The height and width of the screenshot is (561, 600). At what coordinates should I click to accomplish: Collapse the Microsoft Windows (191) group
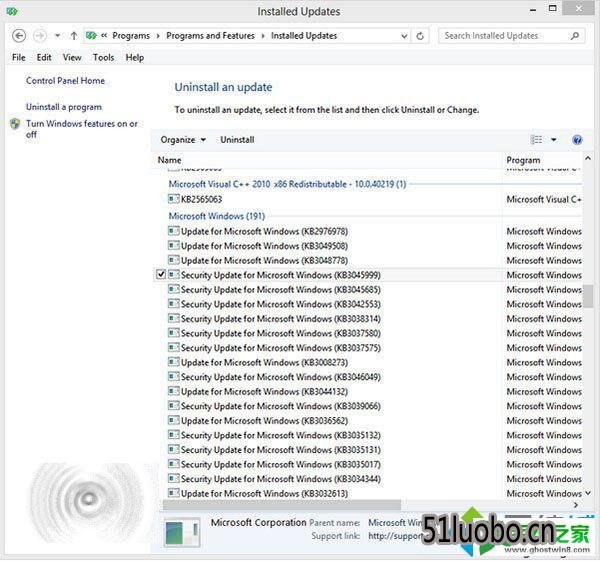[x=217, y=216]
